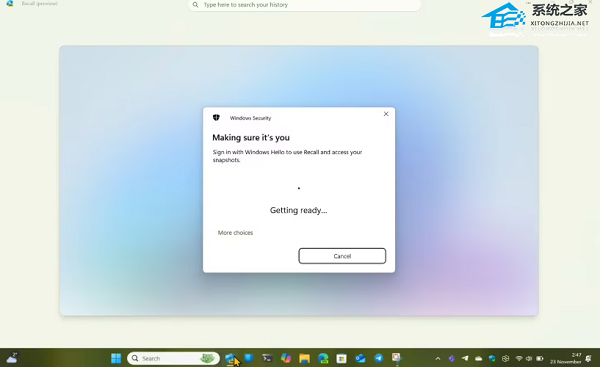Open Telegram from the taskbar
This screenshot has height=367, width=600.
pyautogui.click(x=379, y=358)
